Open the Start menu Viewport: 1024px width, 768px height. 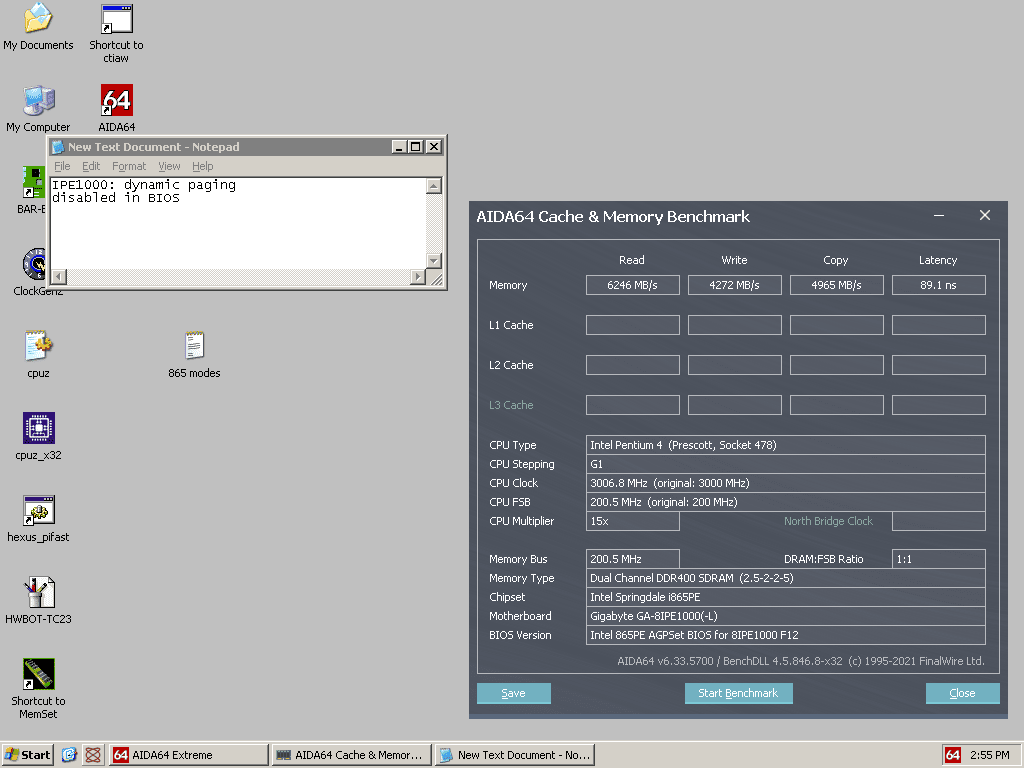pos(27,755)
